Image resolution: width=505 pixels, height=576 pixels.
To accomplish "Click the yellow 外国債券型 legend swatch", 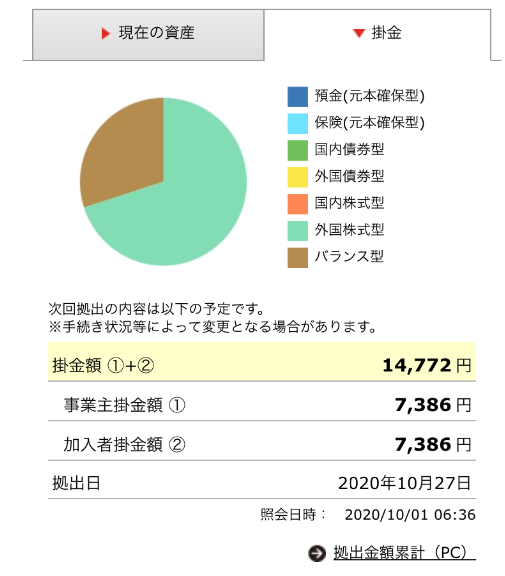I will tap(297, 177).
